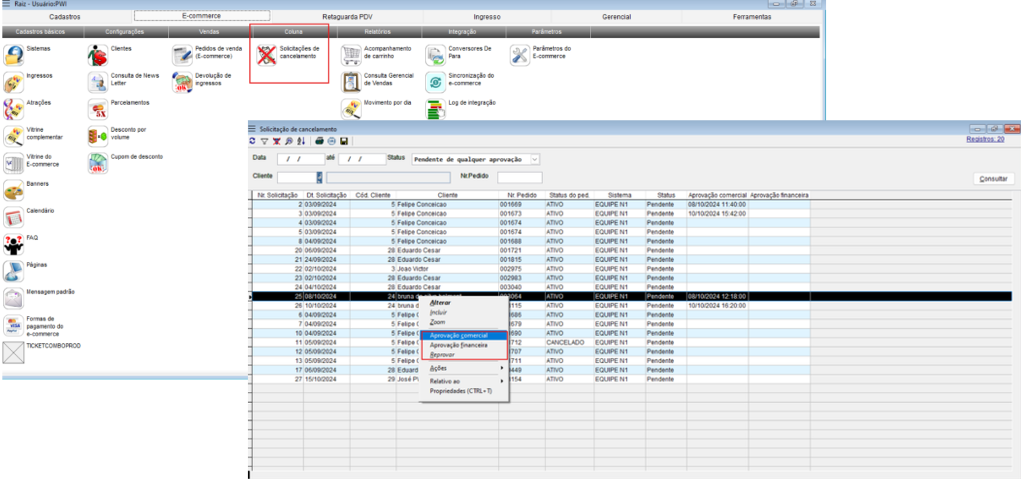Click the printer icon in the toolbar
The width and height of the screenshot is (1021, 479).
(x=319, y=141)
